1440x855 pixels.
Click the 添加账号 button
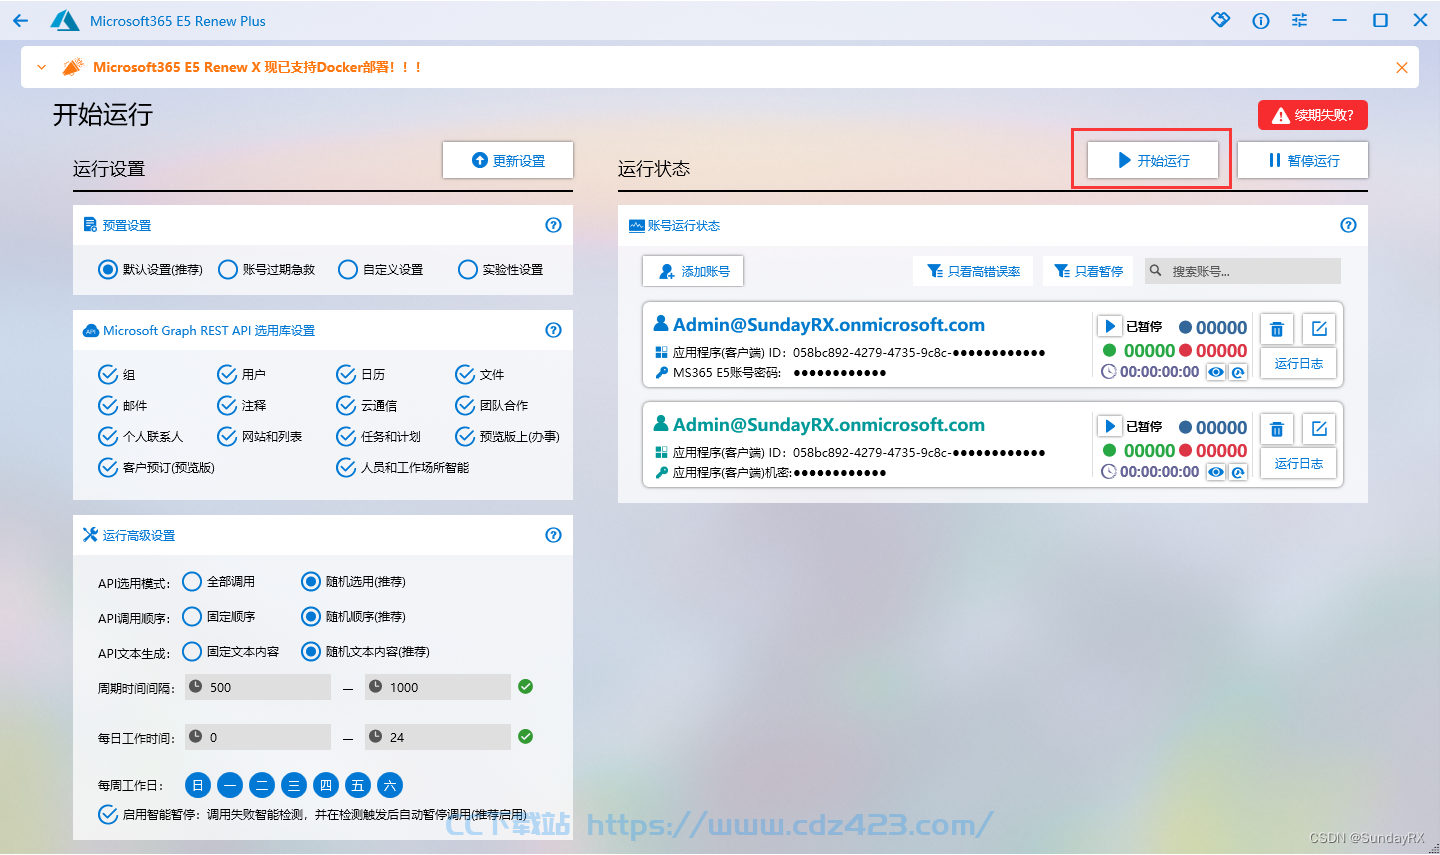(693, 271)
